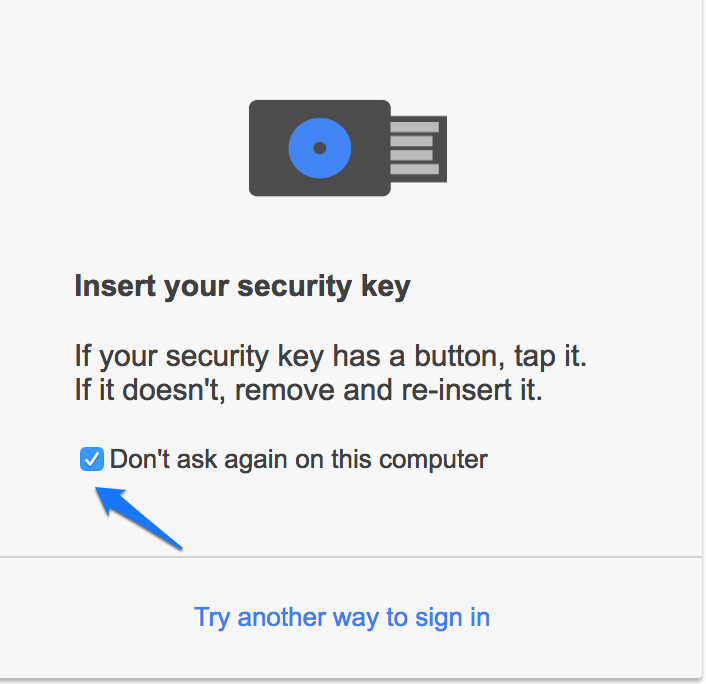Image resolution: width=706 pixels, height=684 pixels.
Task: Uncheck the Don't ask again checkbox
Action: (92, 459)
